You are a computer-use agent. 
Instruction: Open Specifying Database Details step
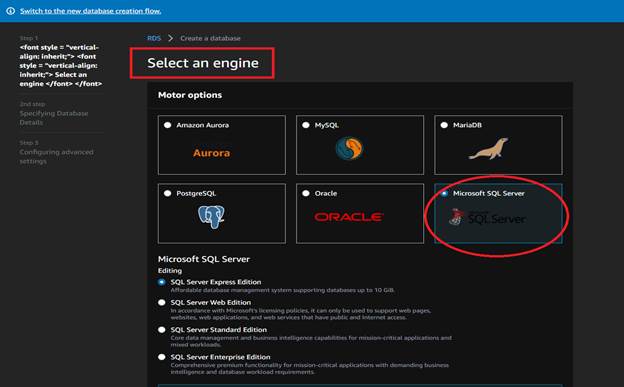coord(54,118)
